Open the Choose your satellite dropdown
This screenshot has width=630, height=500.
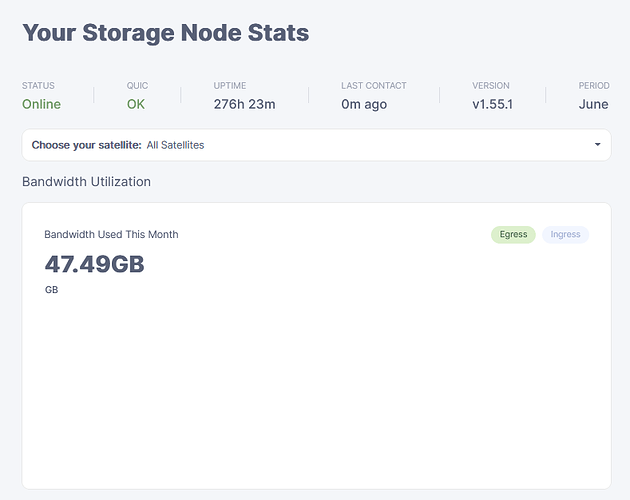316,145
